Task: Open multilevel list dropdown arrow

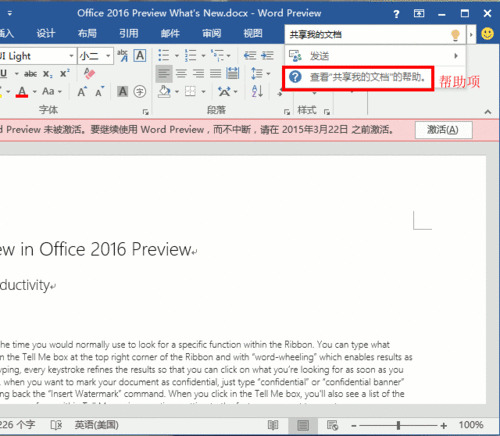Action: 229,56
